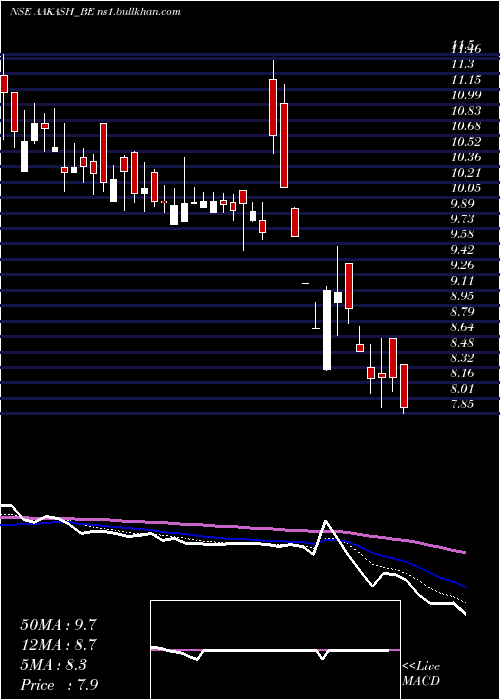Screen dimensions: 500x700
Task: Click the 5MA : 8.3 readout
Action: click(54, 665)
